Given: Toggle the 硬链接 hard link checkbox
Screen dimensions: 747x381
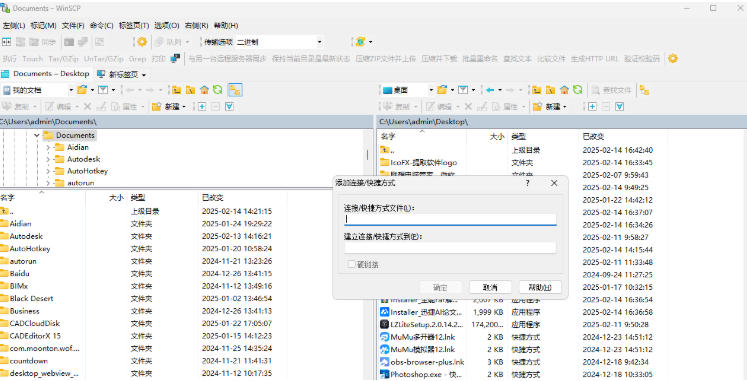Looking at the screenshot, I should tap(352, 264).
